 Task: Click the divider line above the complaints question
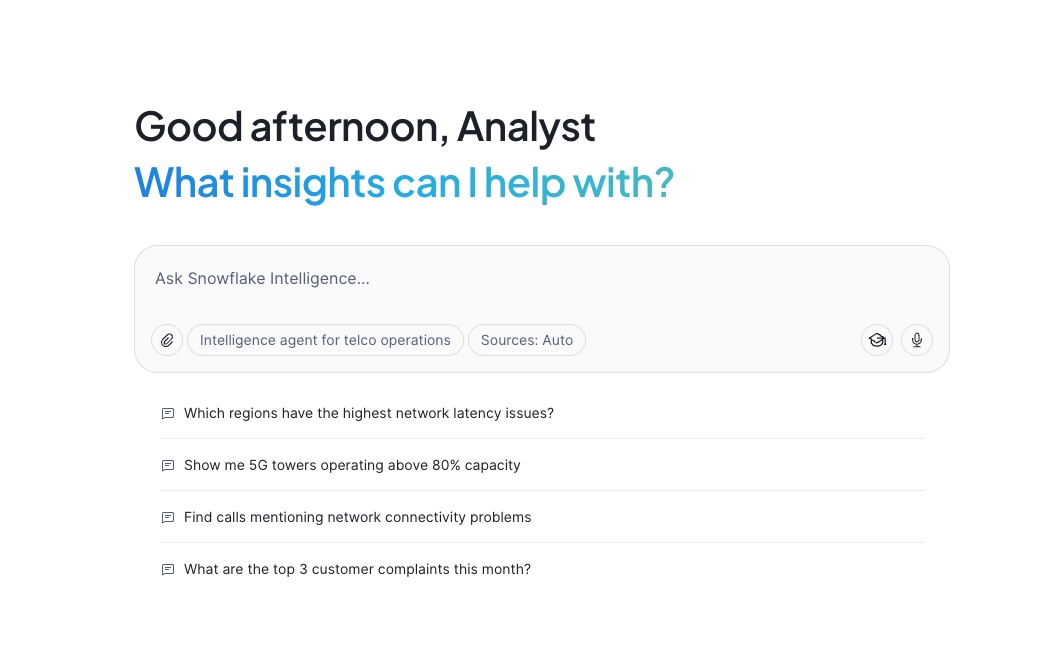(x=542, y=543)
